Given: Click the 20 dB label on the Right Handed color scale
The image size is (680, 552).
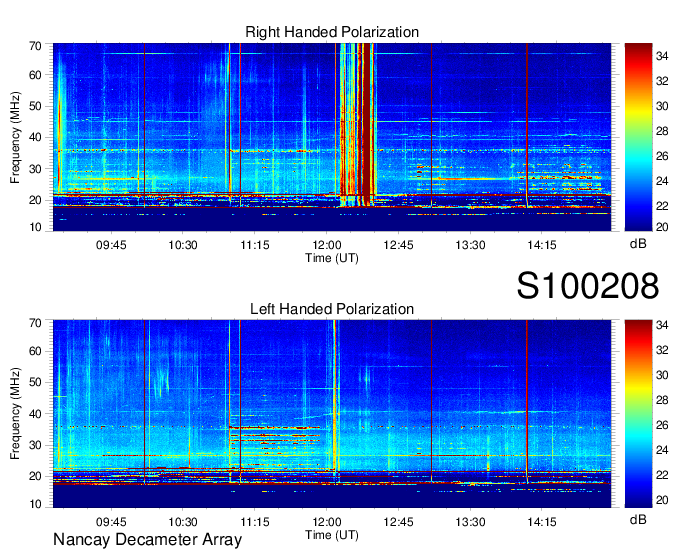Looking at the screenshot, I should (x=662, y=227).
